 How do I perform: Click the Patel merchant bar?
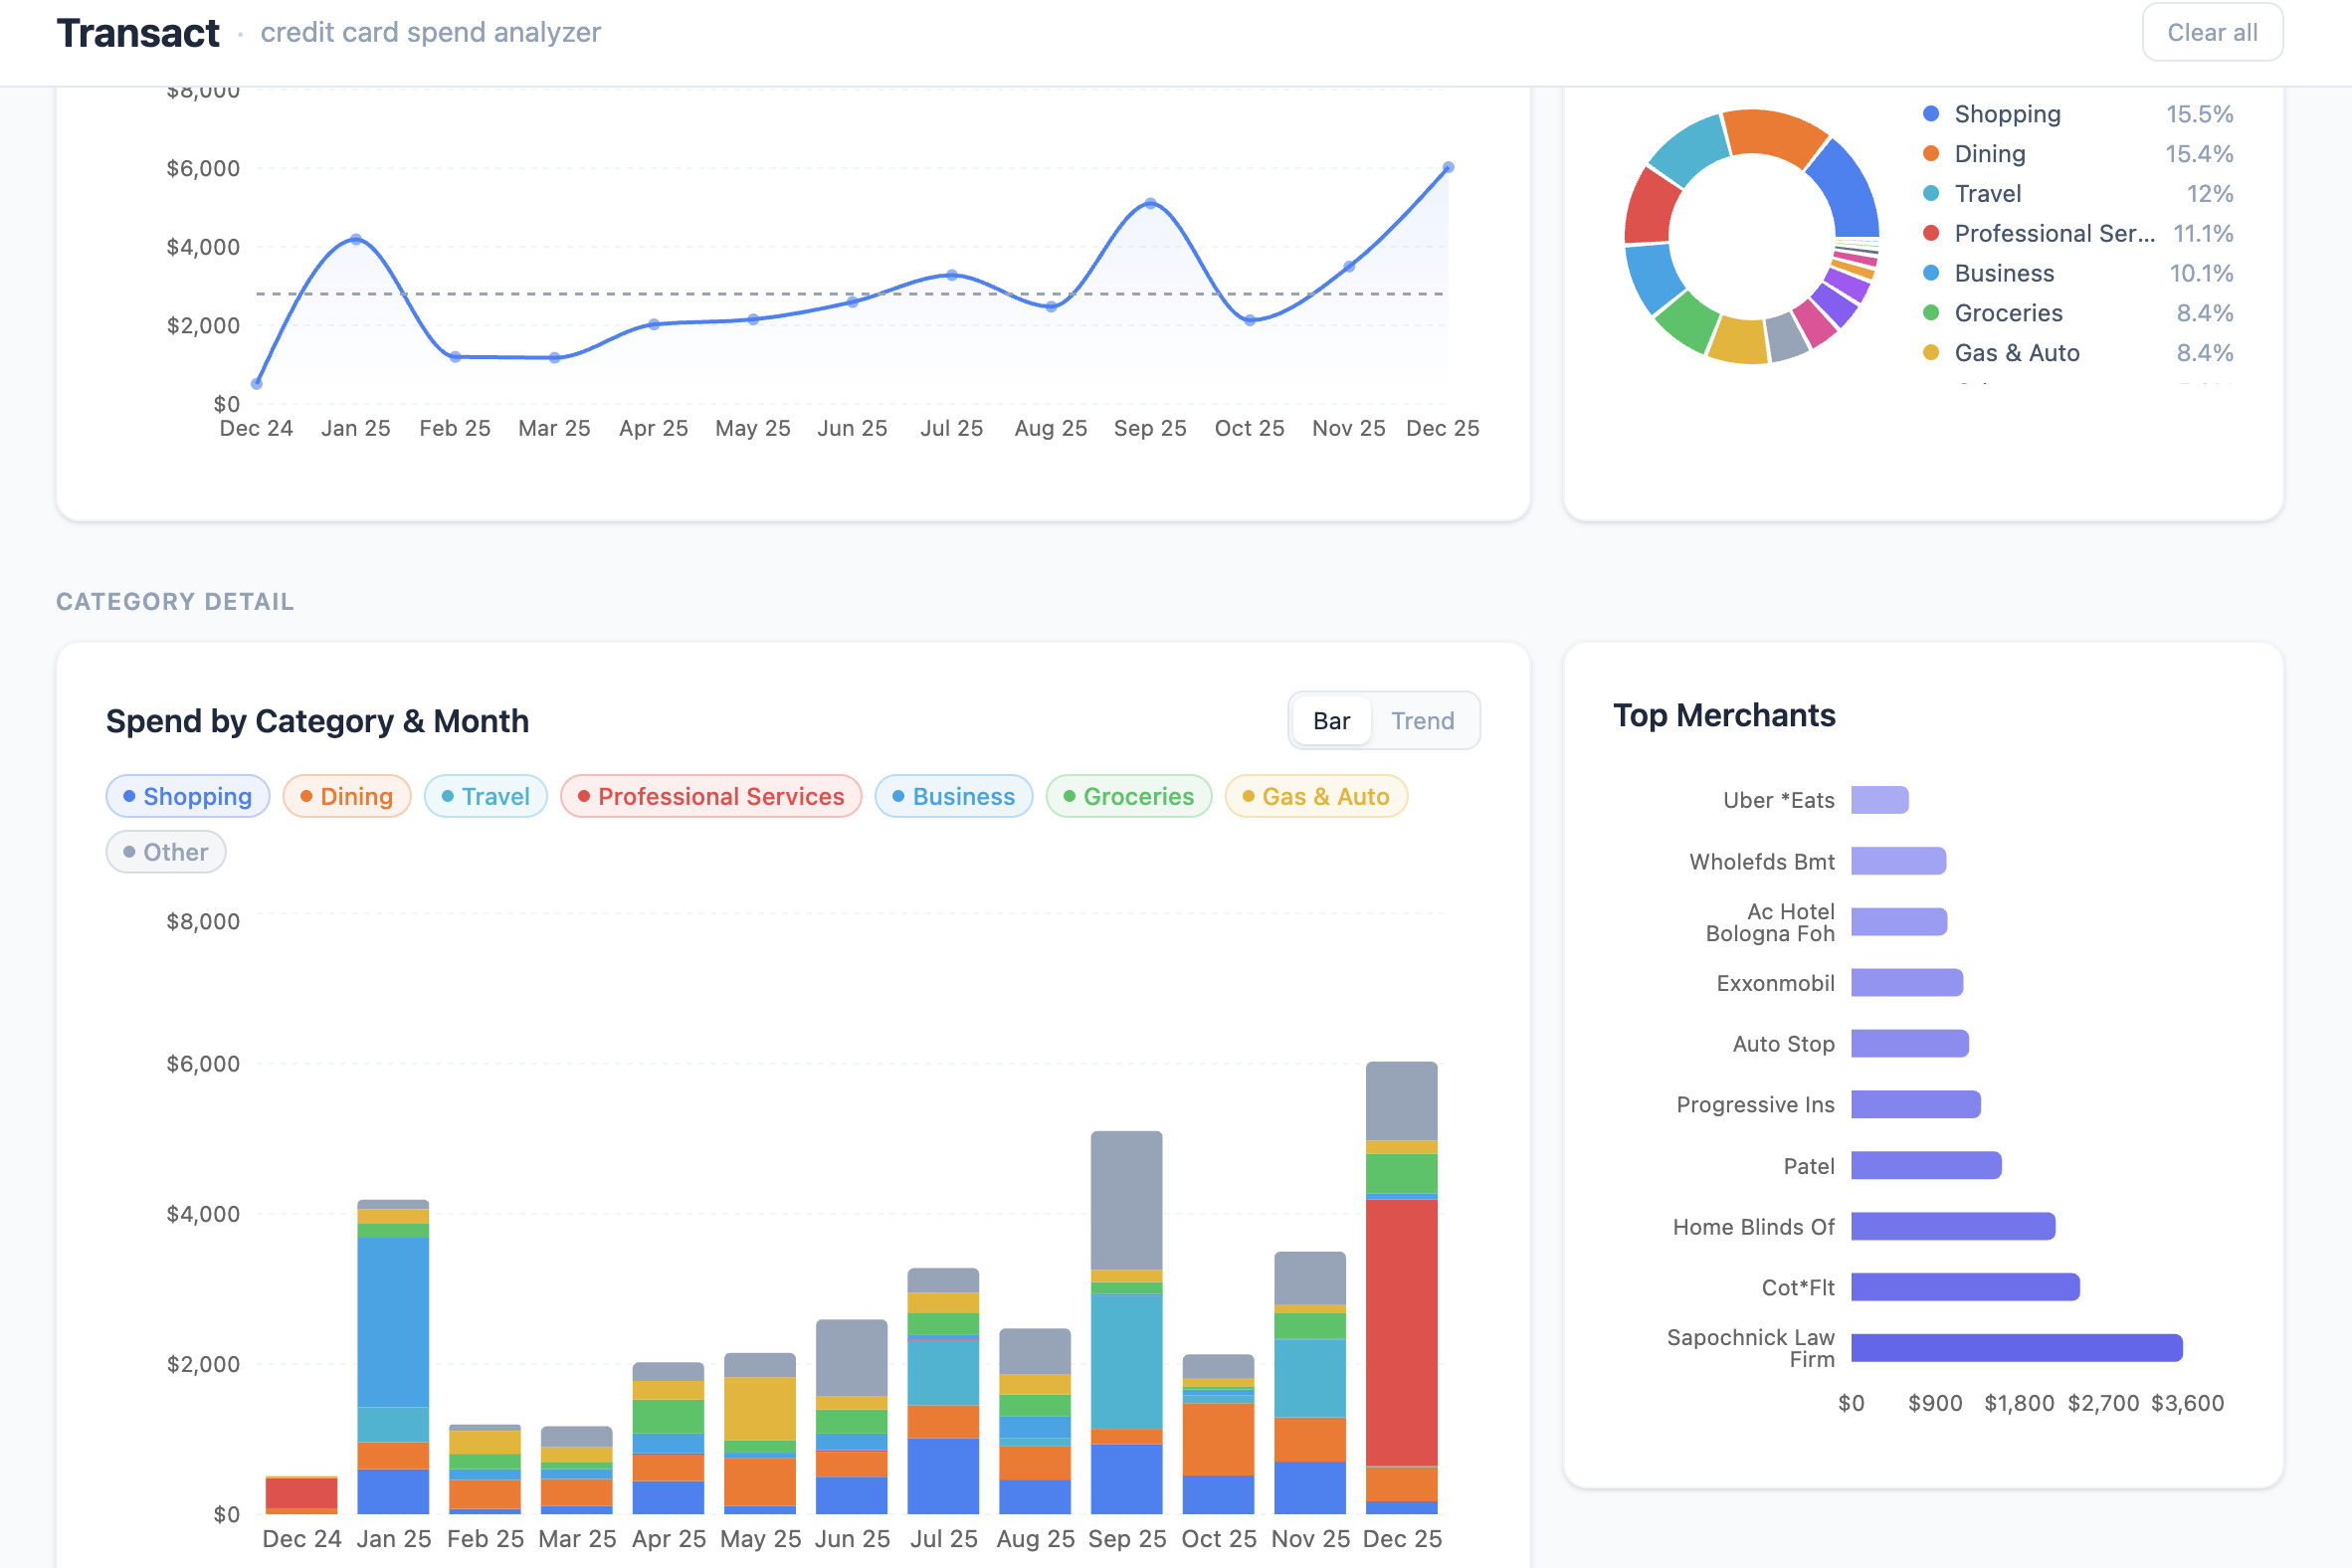coord(1926,1165)
